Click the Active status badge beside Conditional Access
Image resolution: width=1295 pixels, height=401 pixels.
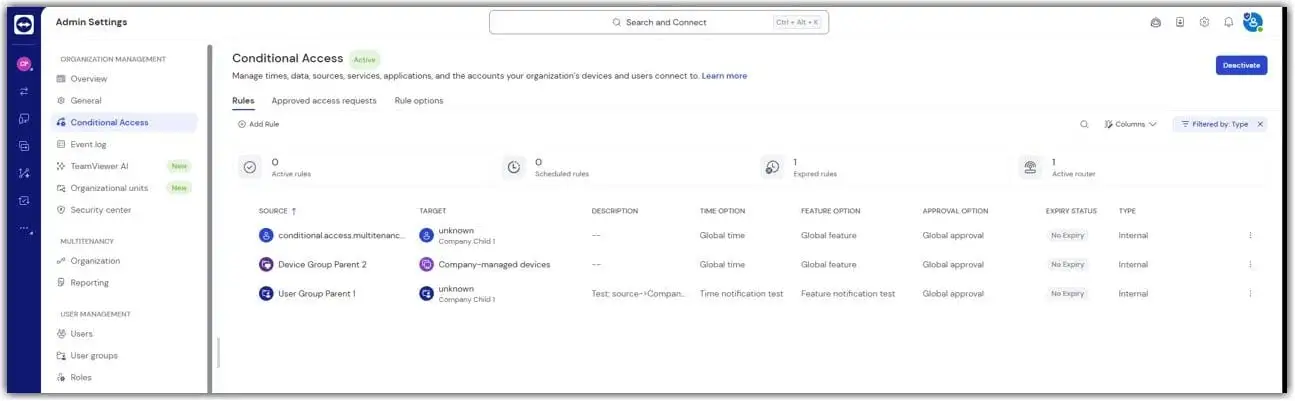pos(365,59)
